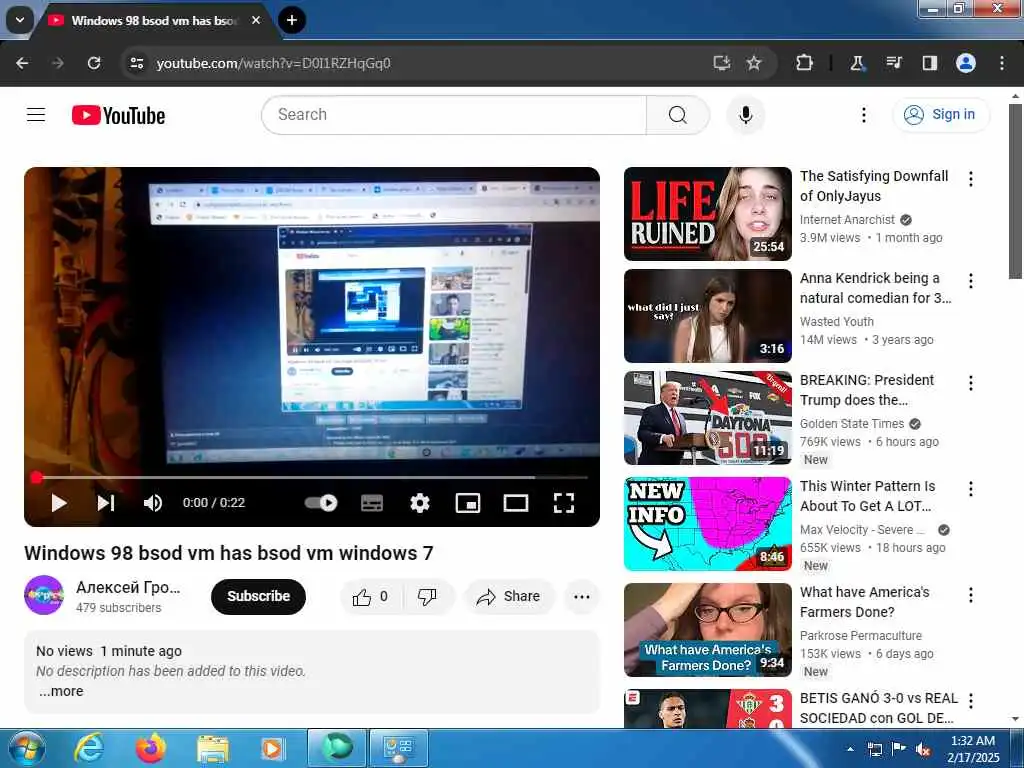Open The Satisfying Downfall of OnlyJayus thumbnail
The height and width of the screenshot is (768, 1024).
point(707,214)
